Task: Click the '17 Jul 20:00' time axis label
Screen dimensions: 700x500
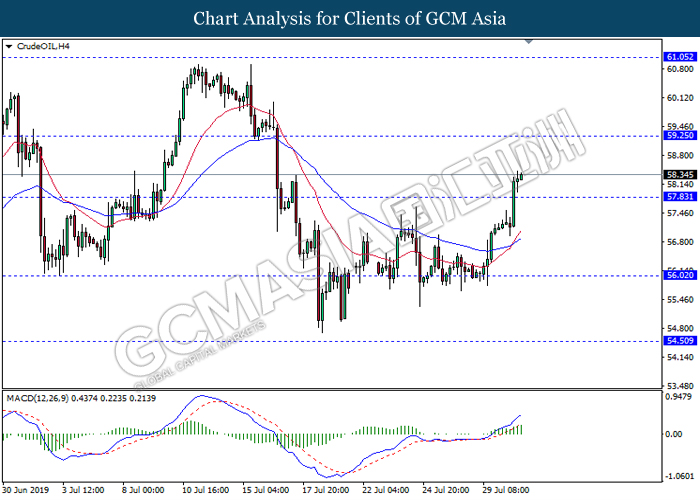Action: [x=325, y=490]
